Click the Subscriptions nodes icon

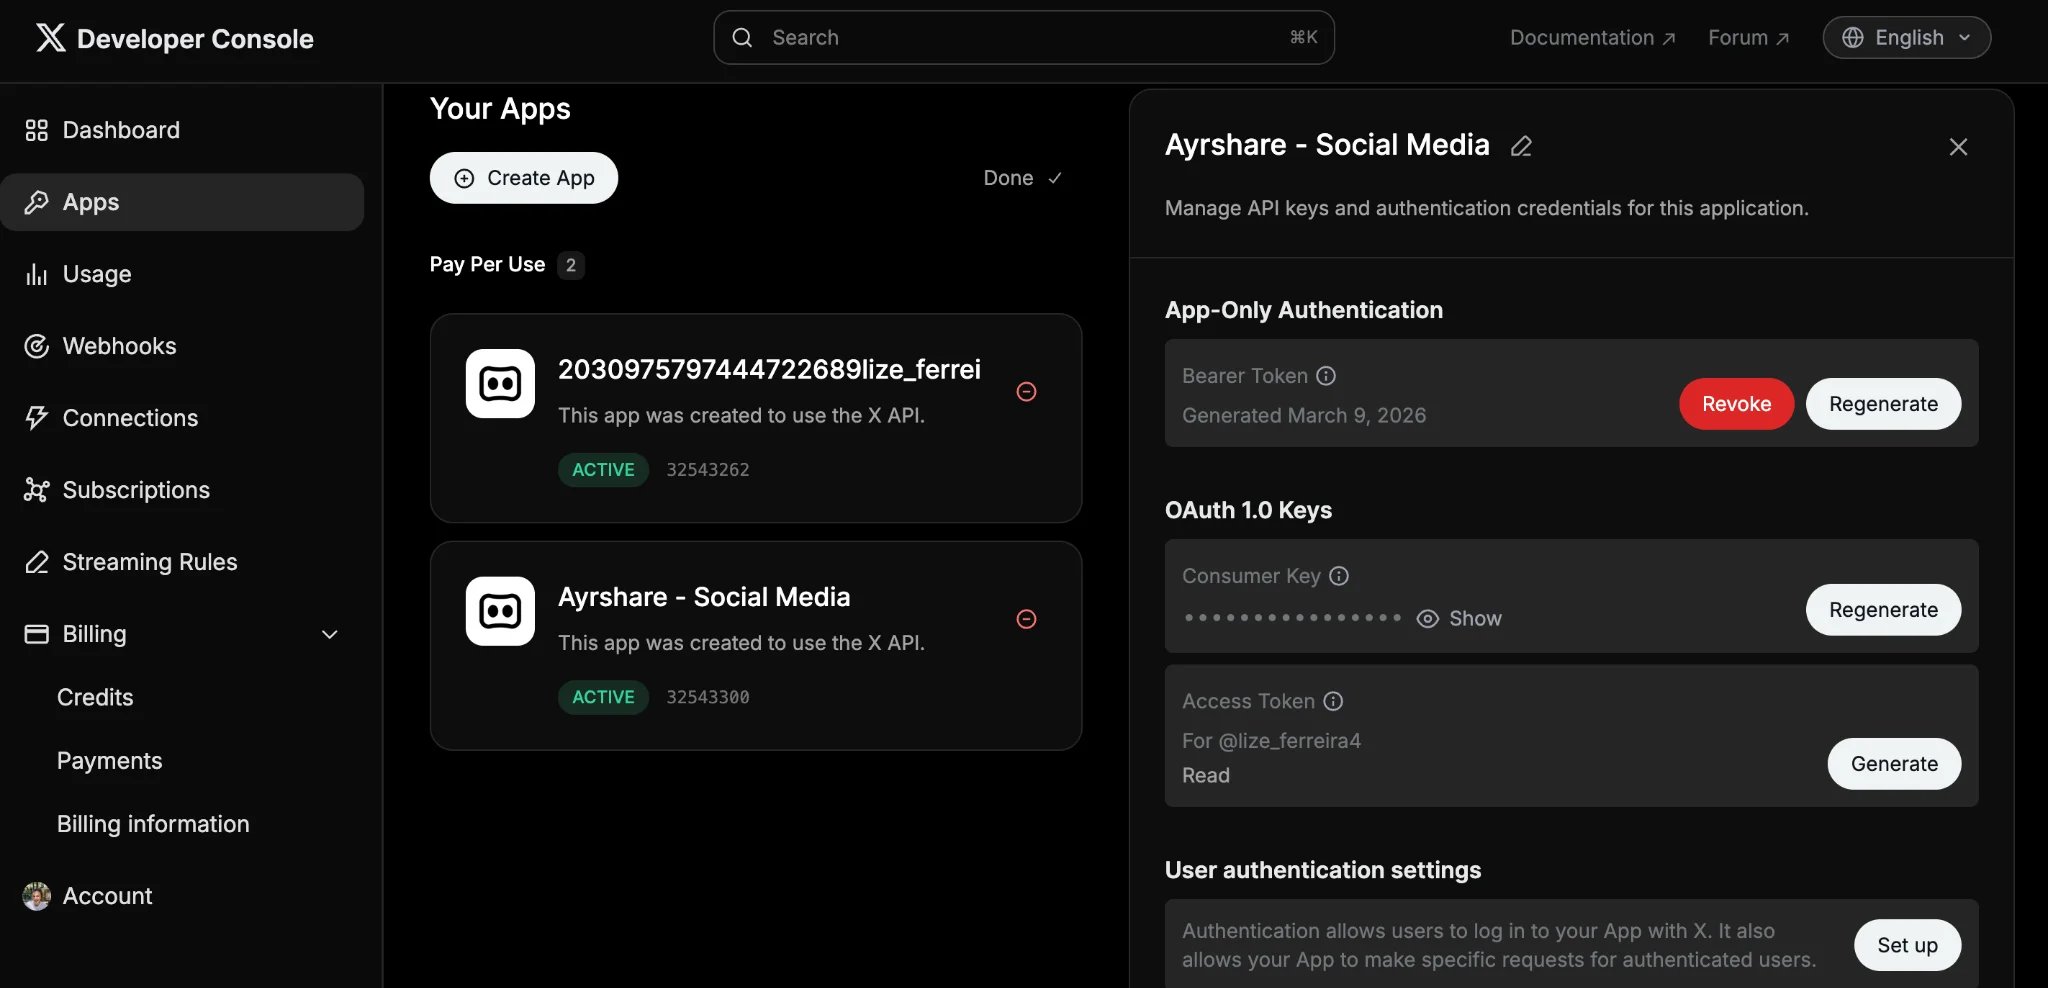[x=37, y=490]
